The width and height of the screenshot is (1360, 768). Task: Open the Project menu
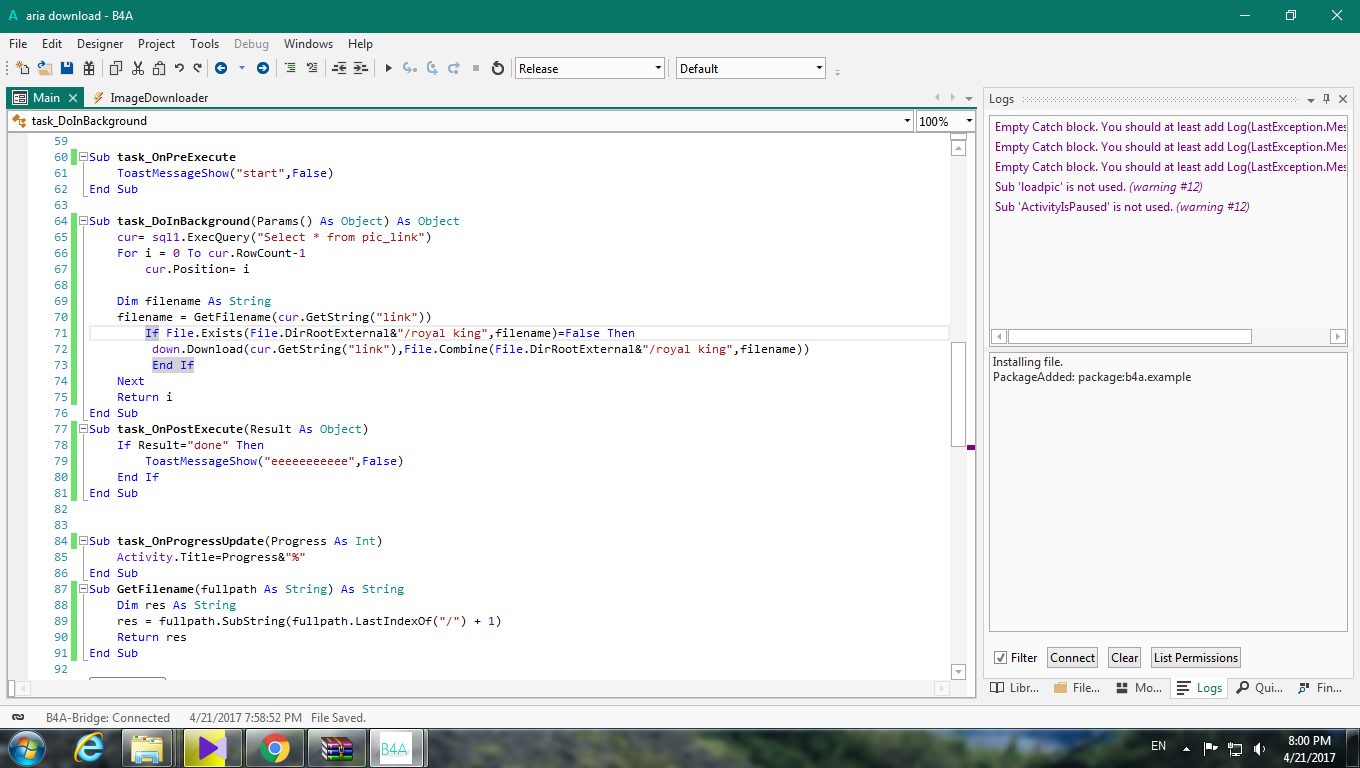pos(156,44)
